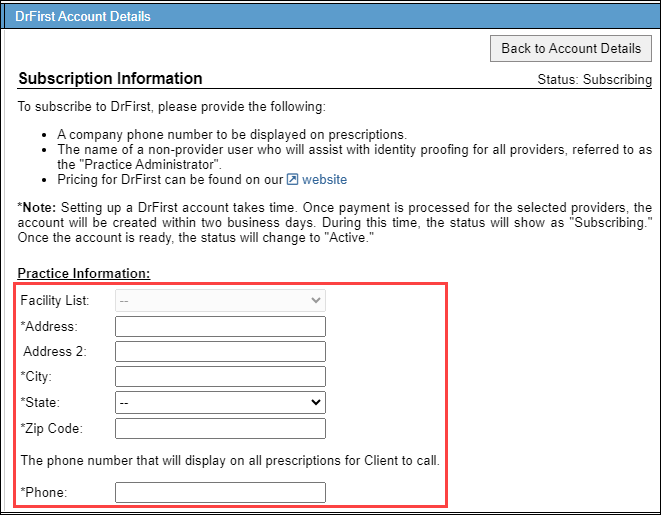661x515 pixels.
Task: Click the Address 2 label
Action: (55, 351)
